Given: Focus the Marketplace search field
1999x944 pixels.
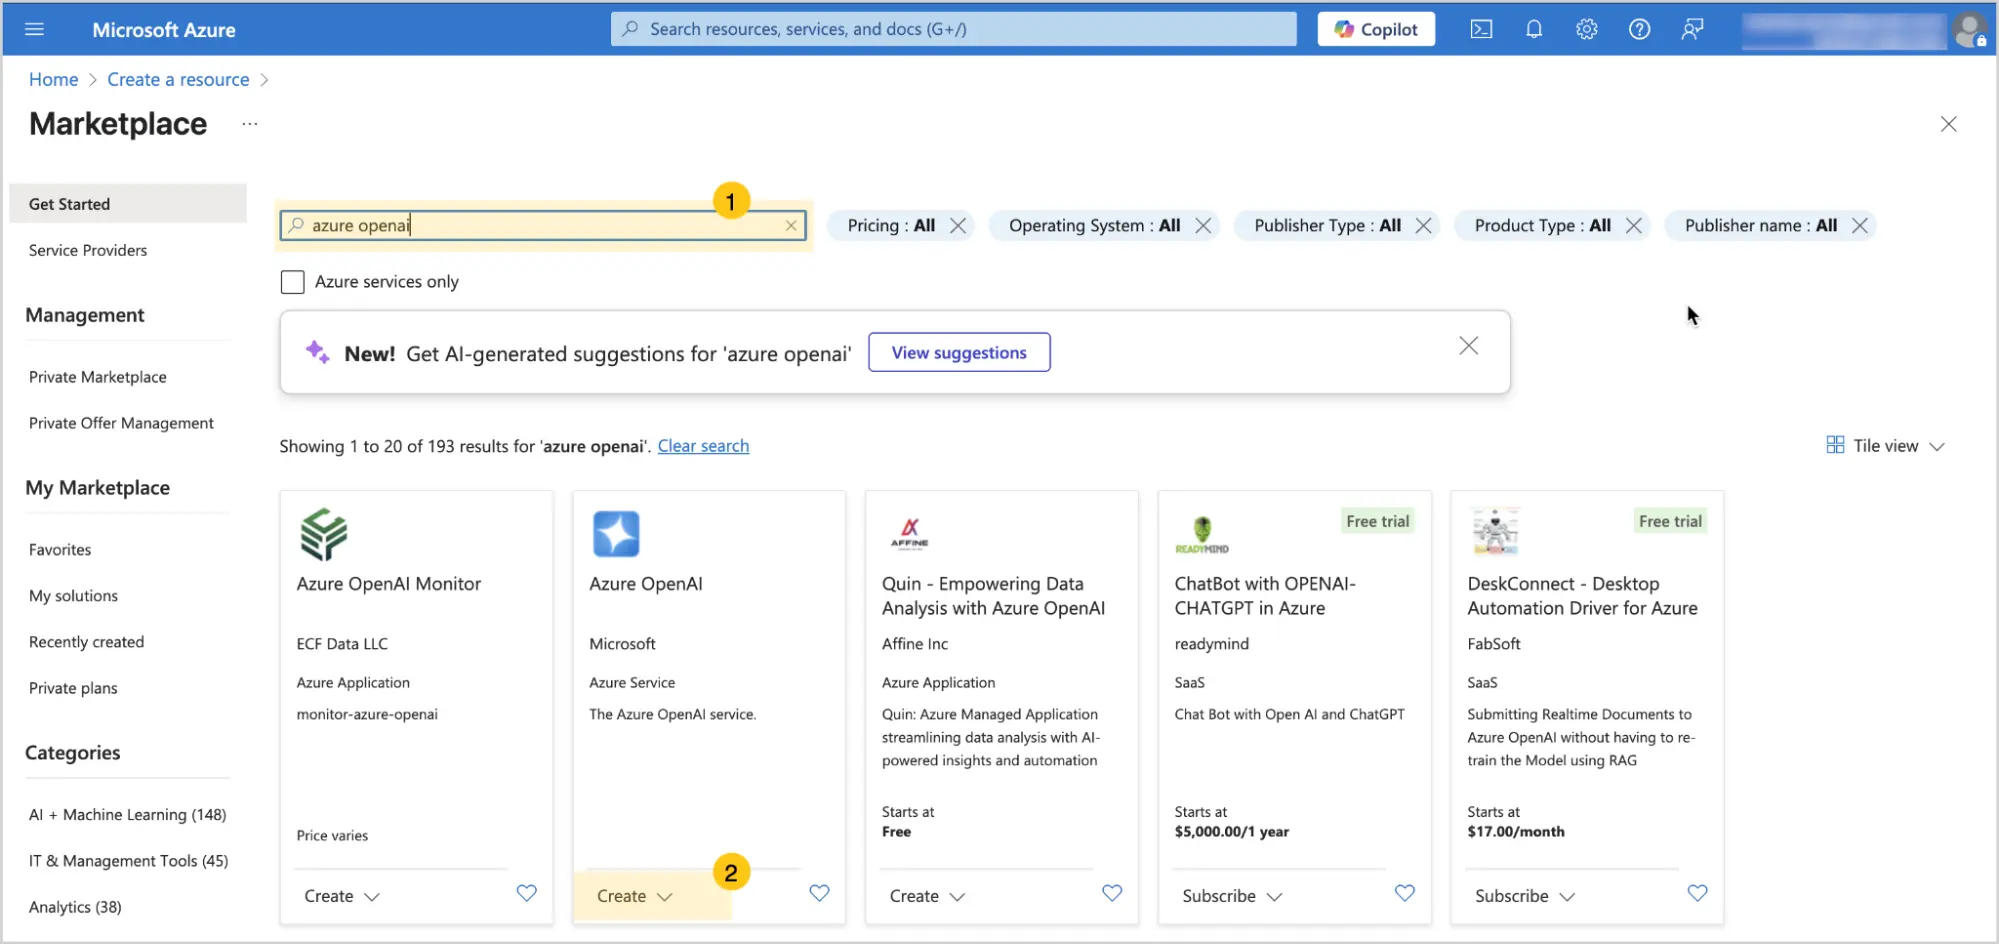Looking at the screenshot, I should [x=543, y=225].
